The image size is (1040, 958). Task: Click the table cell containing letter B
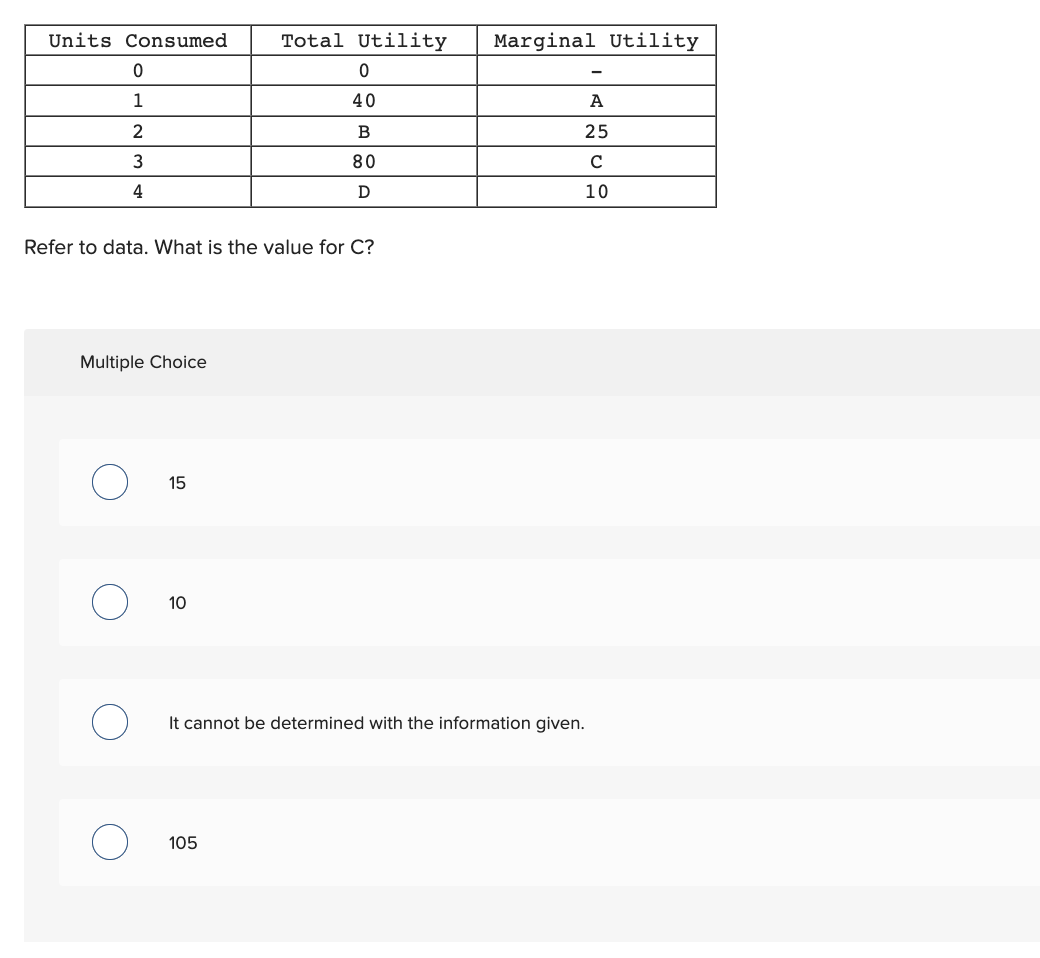(362, 131)
